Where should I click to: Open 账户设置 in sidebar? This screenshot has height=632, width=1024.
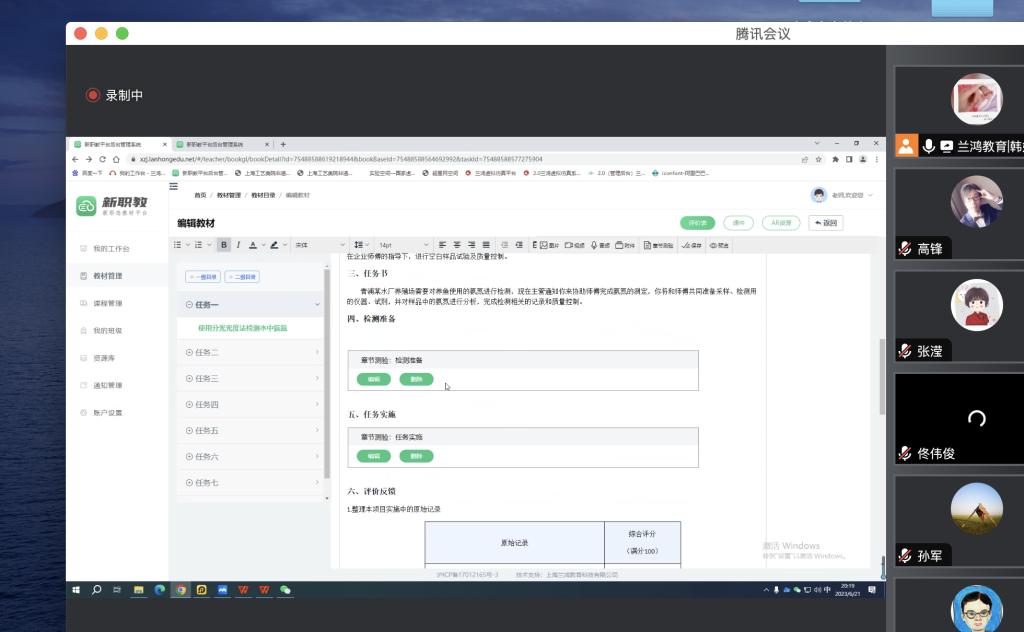click(x=108, y=413)
